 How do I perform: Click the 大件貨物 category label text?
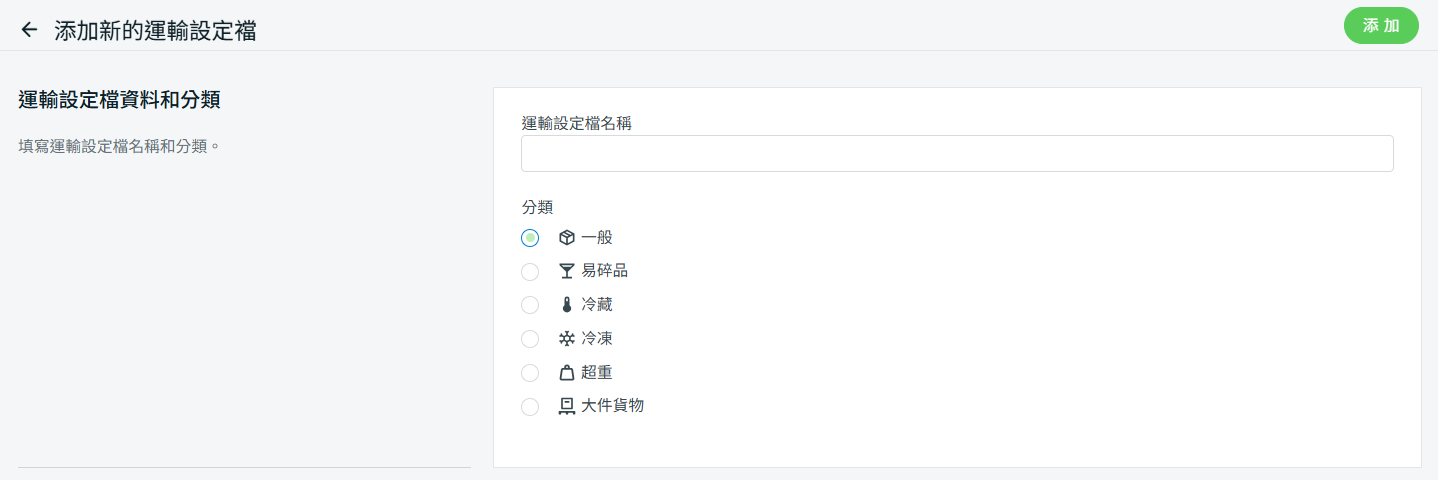click(x=612, y=406)
